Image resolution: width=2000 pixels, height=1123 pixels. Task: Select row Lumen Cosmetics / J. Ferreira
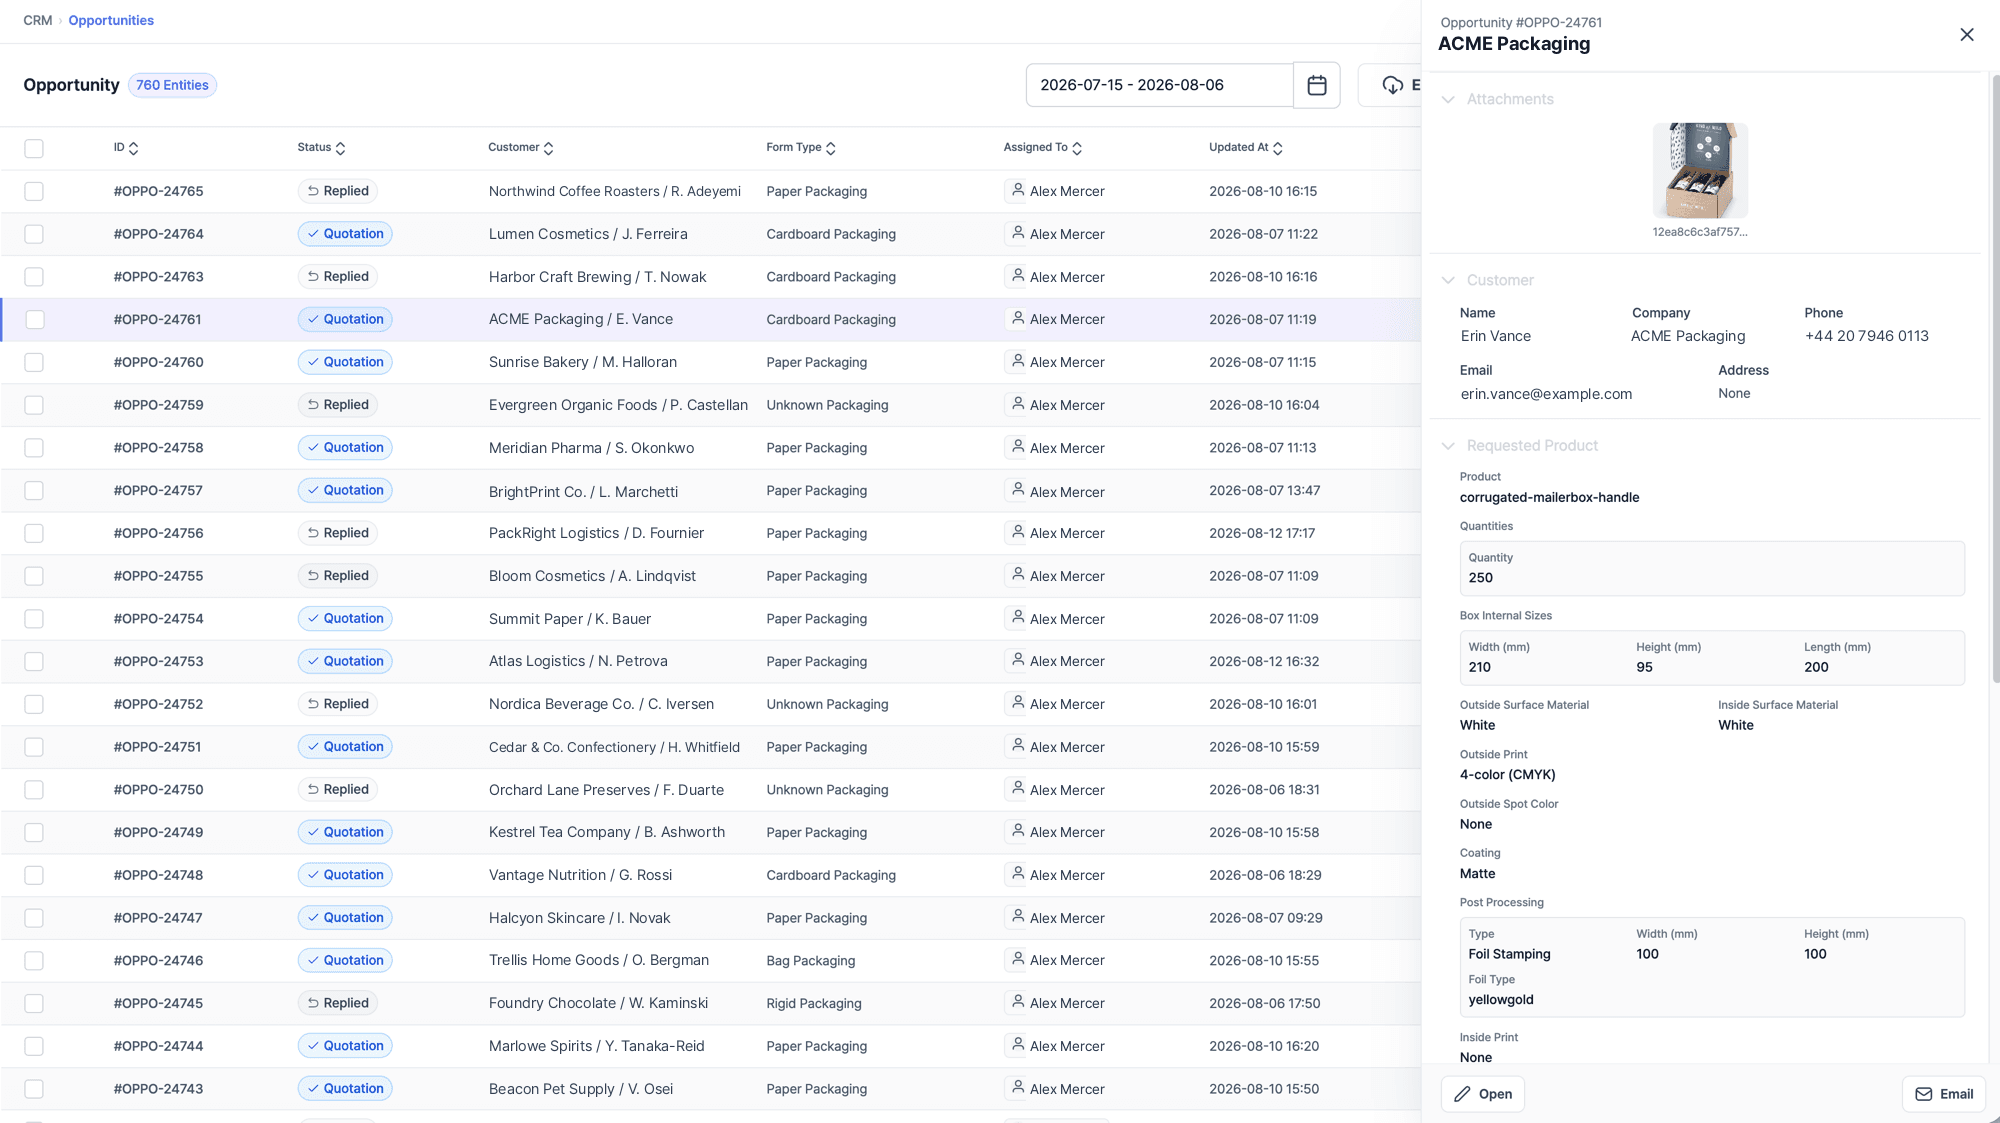710,234
